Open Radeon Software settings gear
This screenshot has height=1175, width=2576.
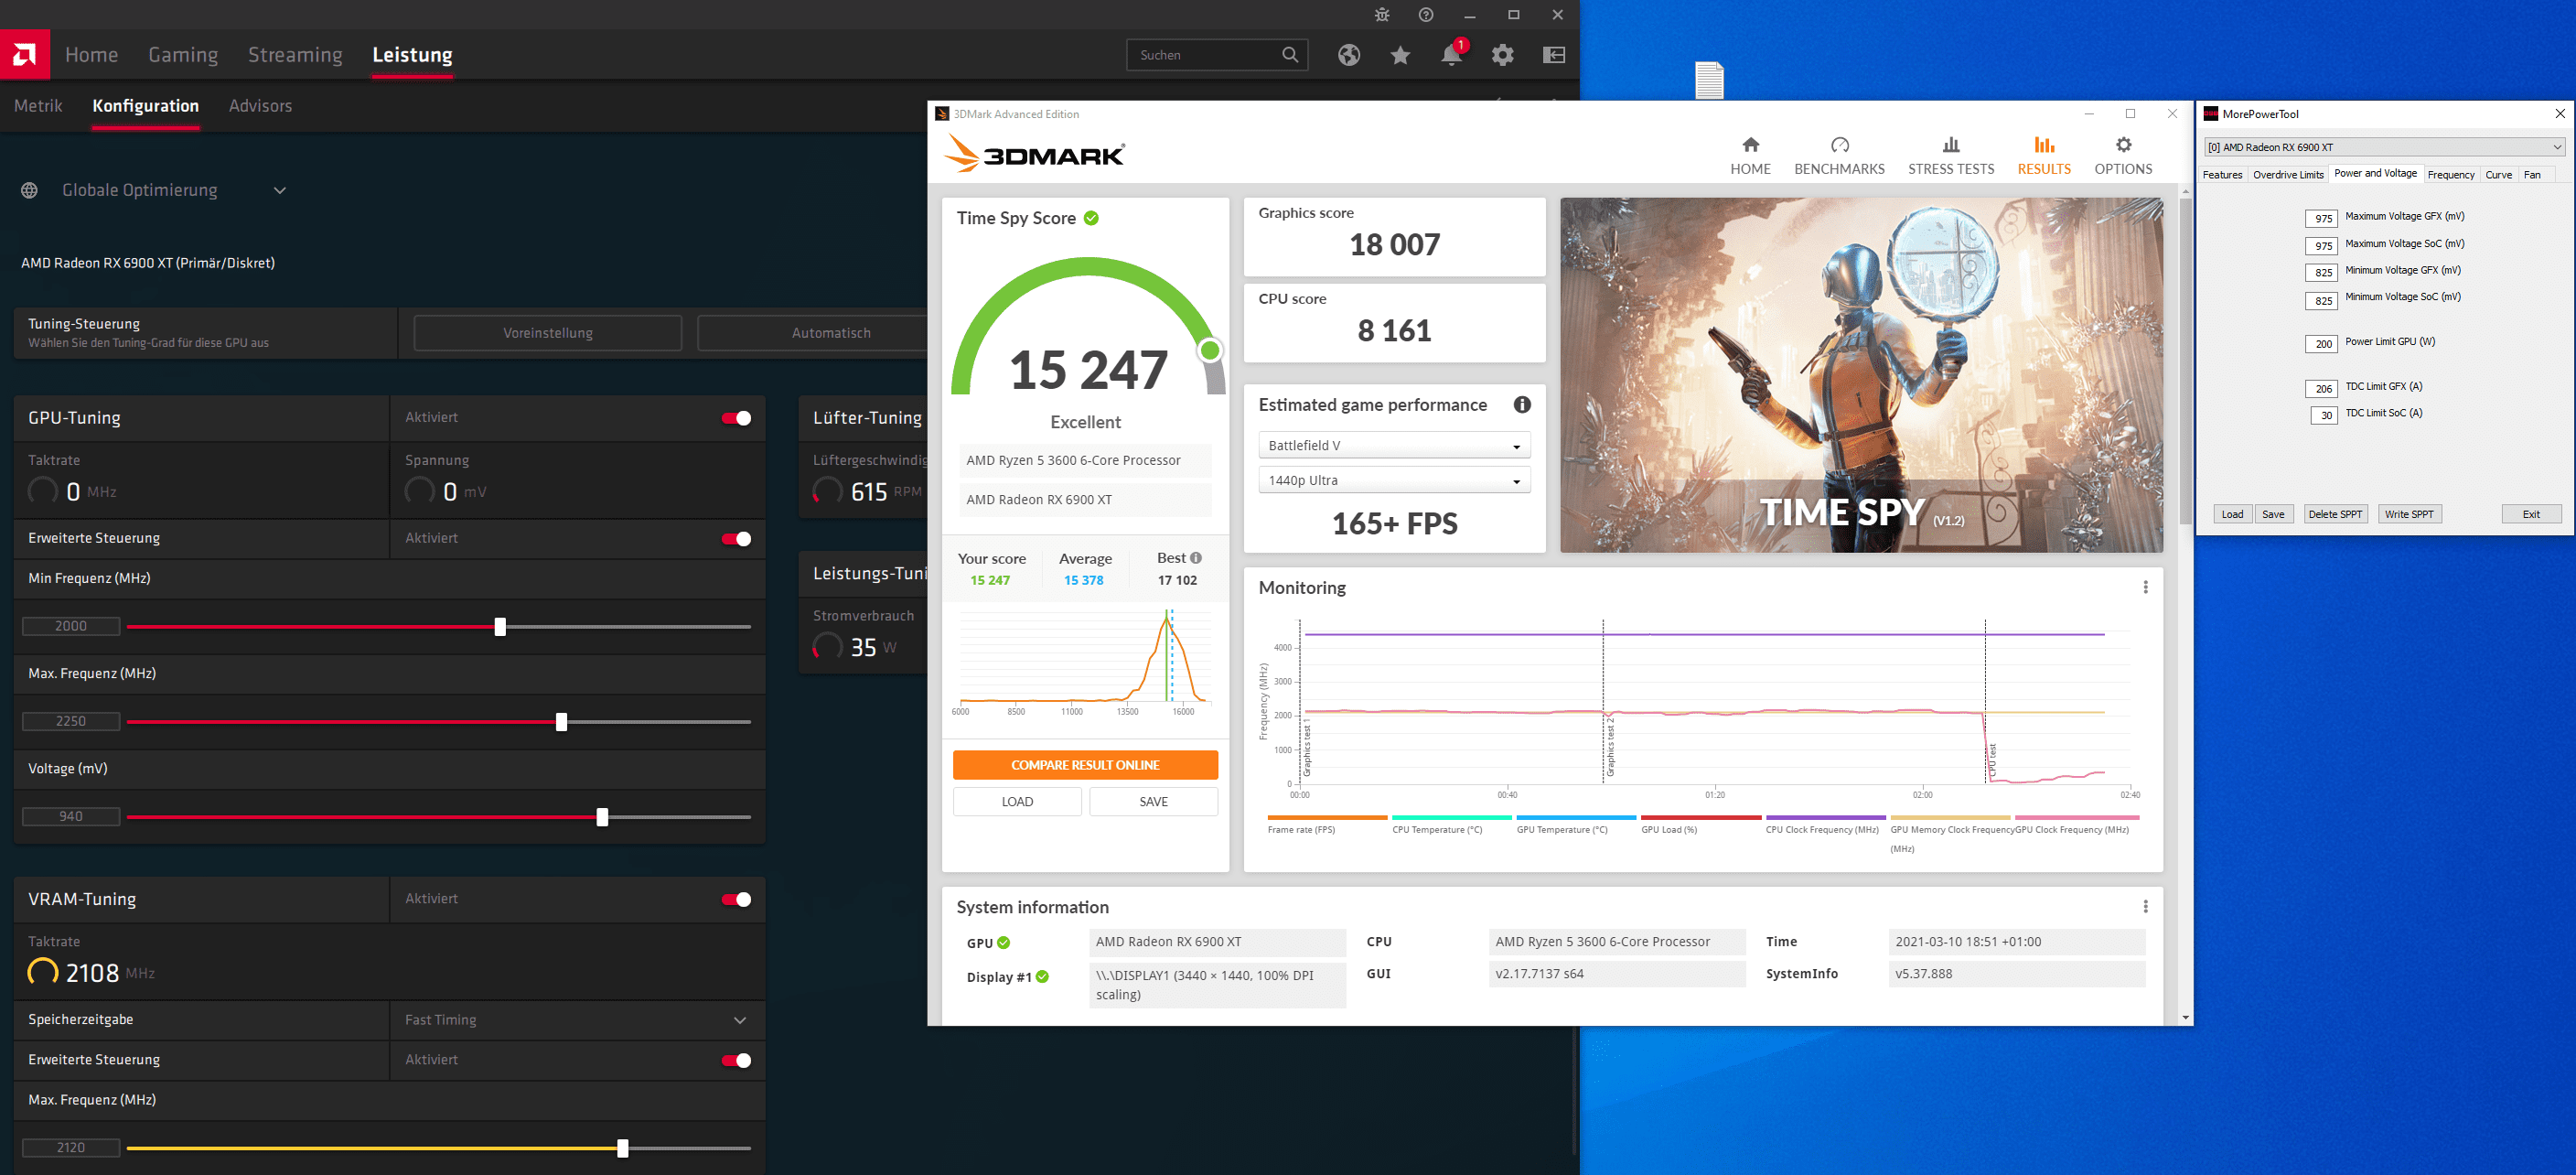click(1502, 55)
